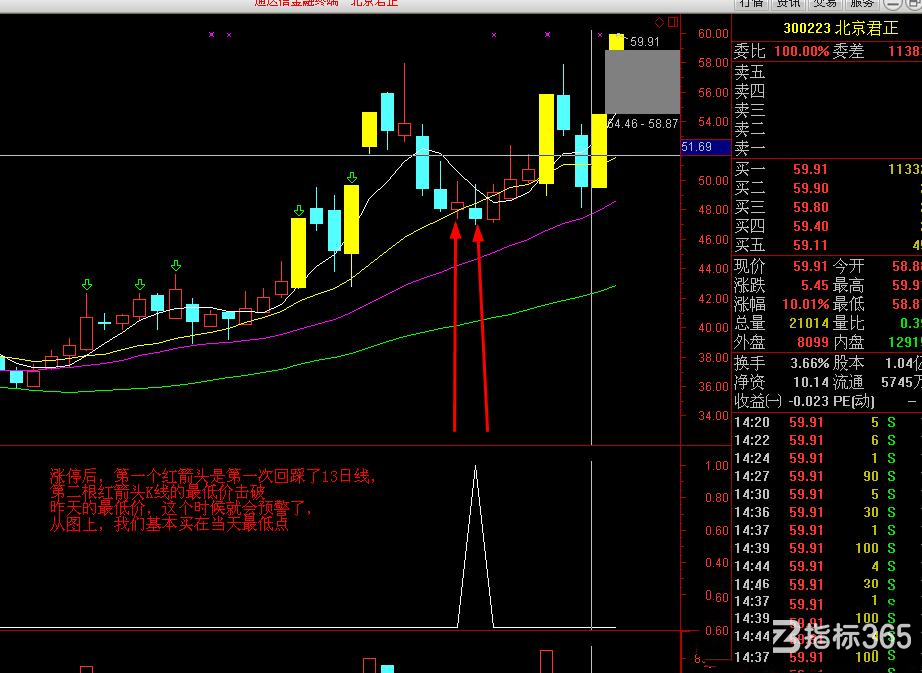The width and height of the screenshot is (922, 673).
Task: Open the 行情 quotes button
Action: tap(751, 4)
